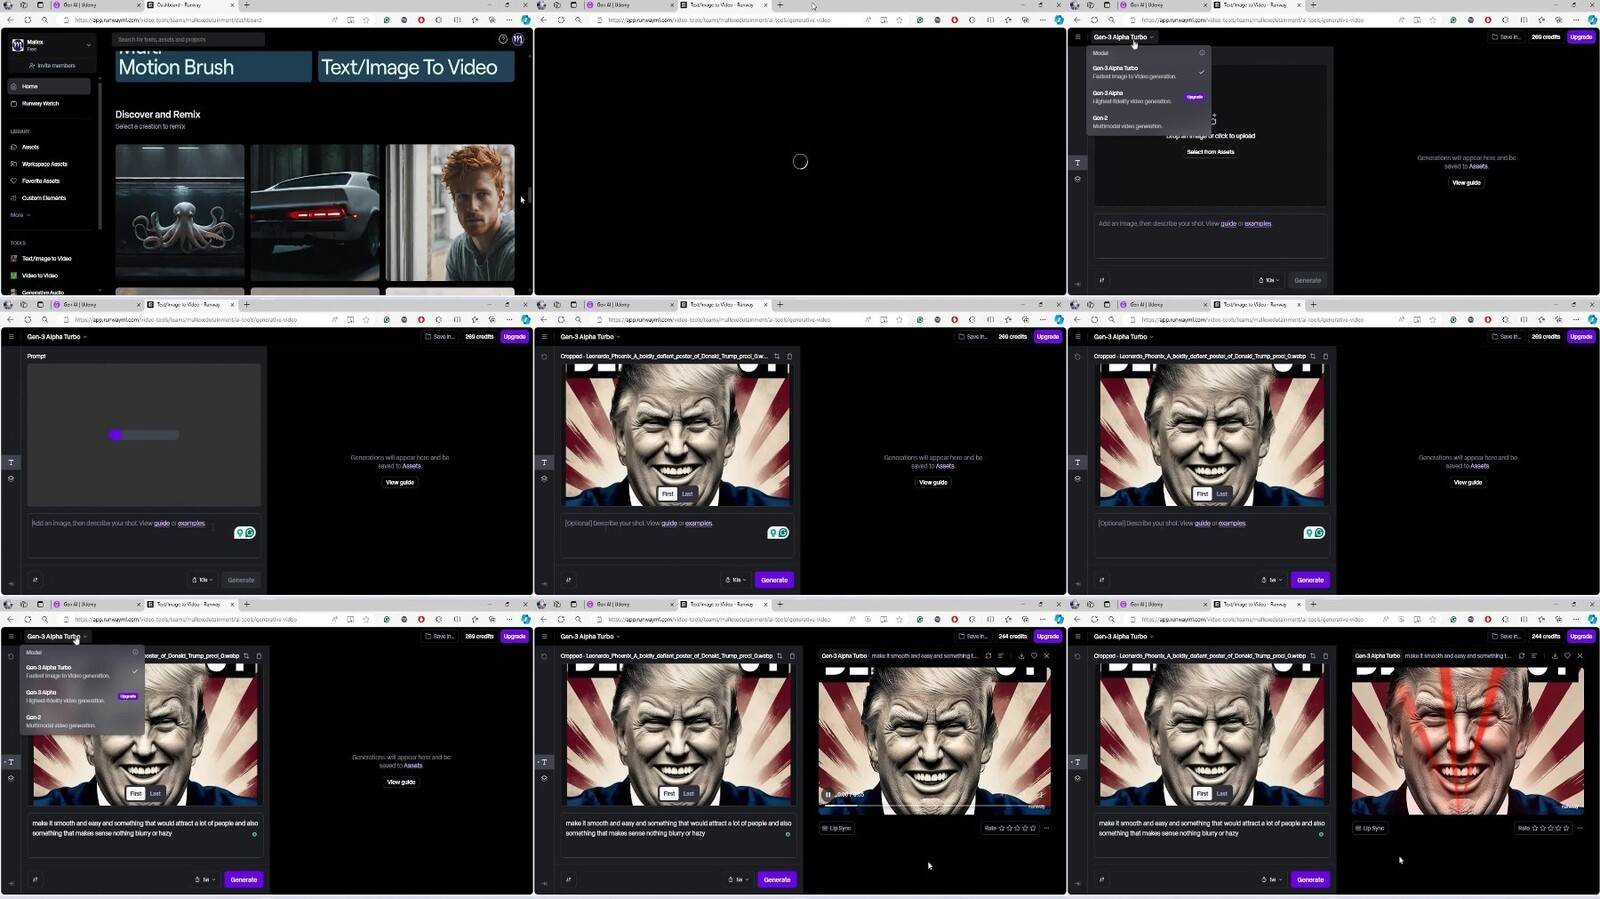Open the Motion Brush card on the dashboard

[214, 67]
